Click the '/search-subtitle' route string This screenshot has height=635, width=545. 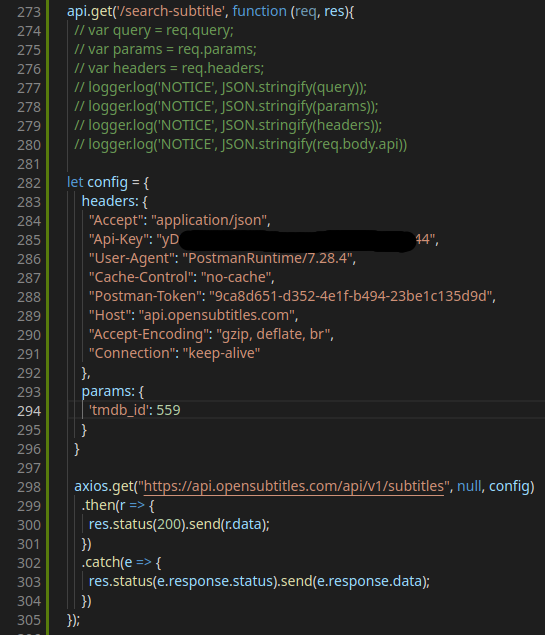click(x=170, y=11)
